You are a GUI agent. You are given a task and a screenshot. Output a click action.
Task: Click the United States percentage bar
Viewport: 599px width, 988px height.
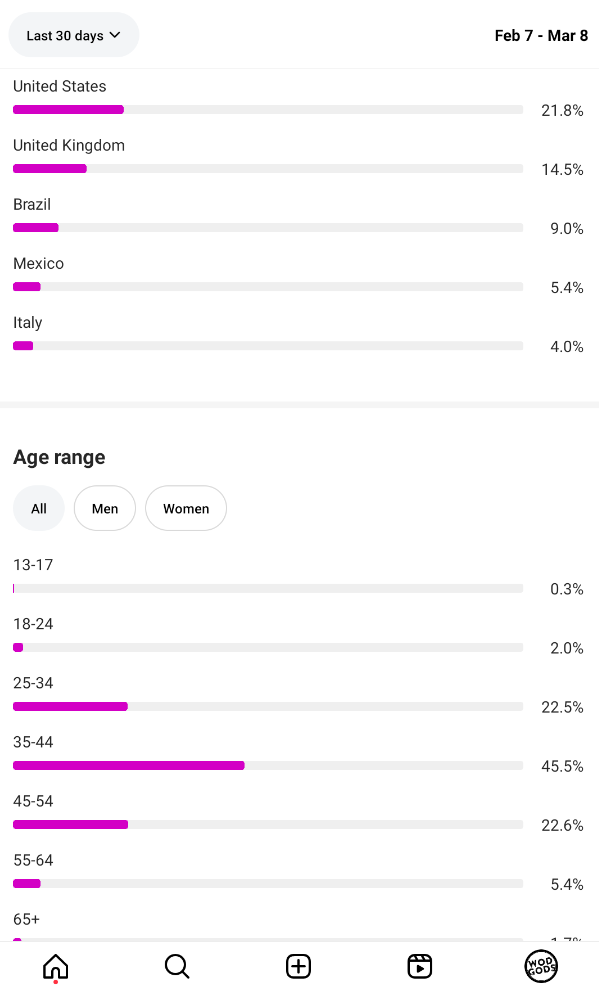coord(268,110)
